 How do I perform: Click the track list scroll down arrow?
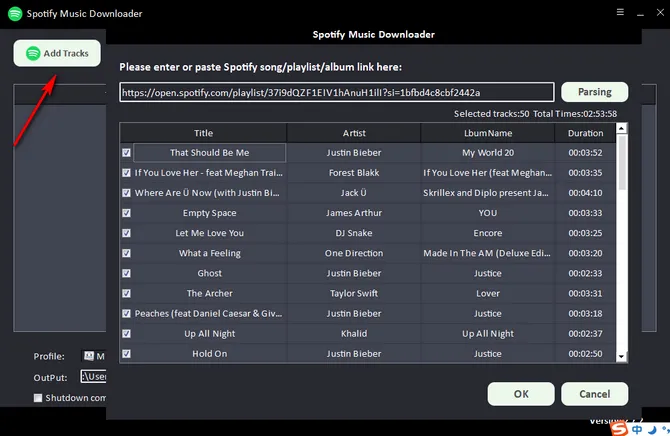click(622, 356)
